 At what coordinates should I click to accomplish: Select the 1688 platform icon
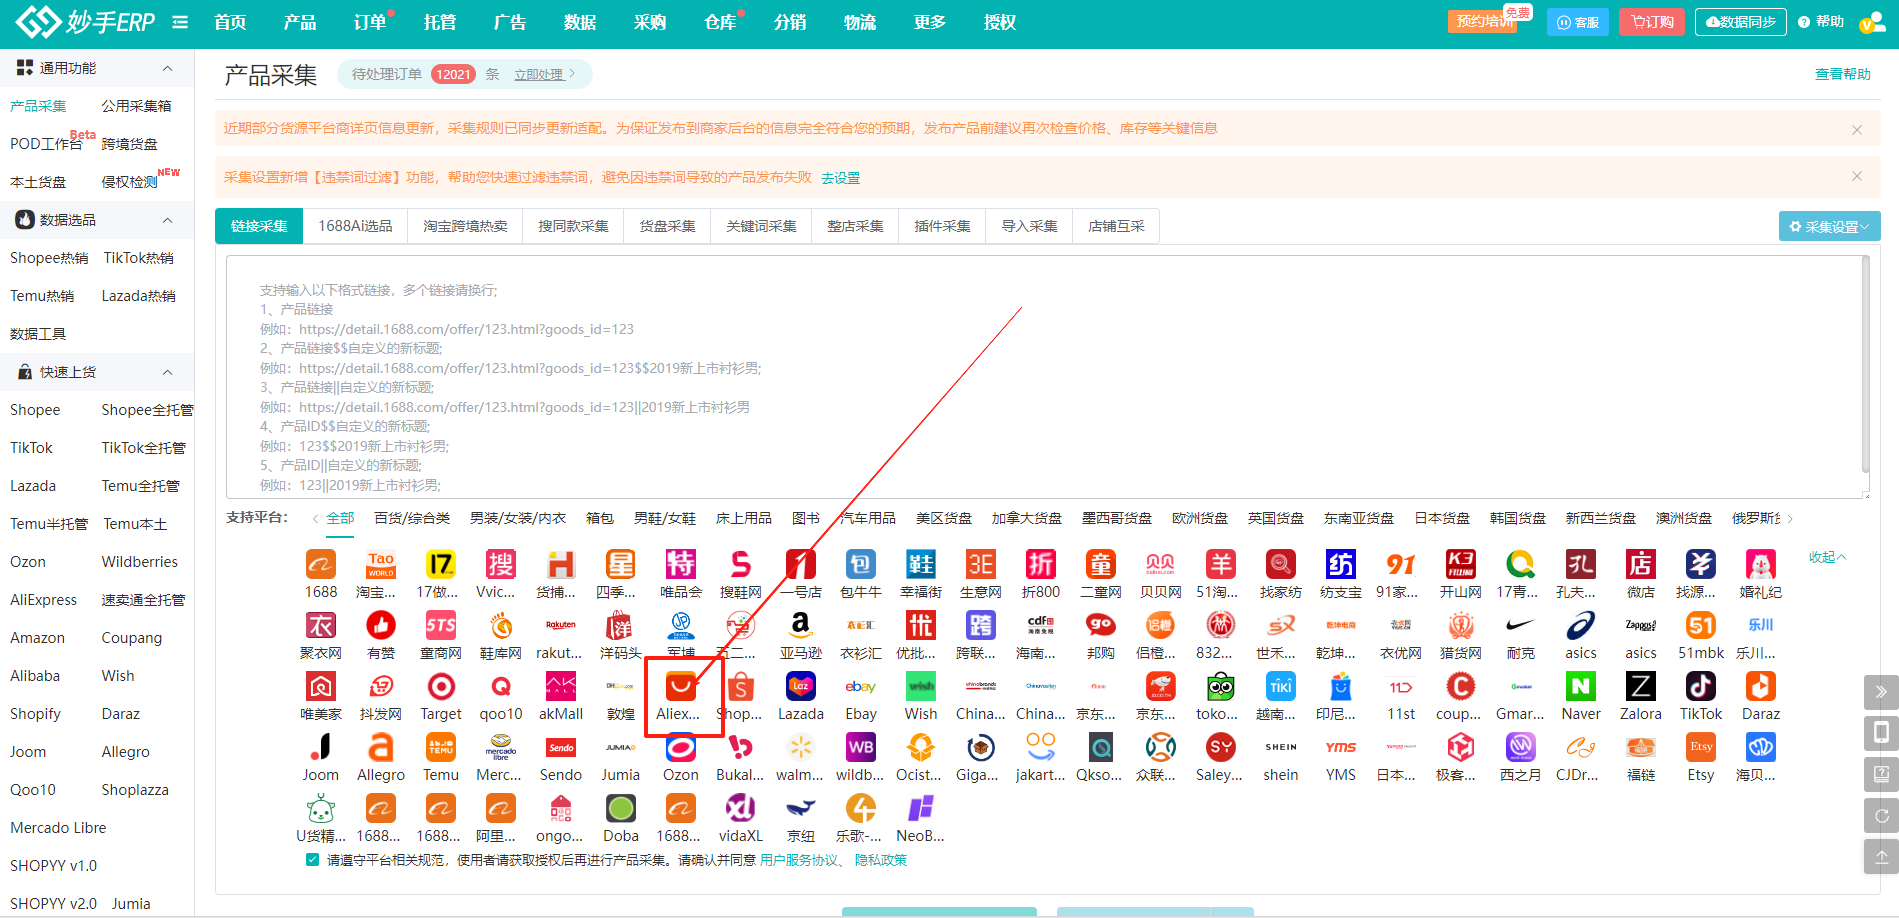(x=321, y=565)
